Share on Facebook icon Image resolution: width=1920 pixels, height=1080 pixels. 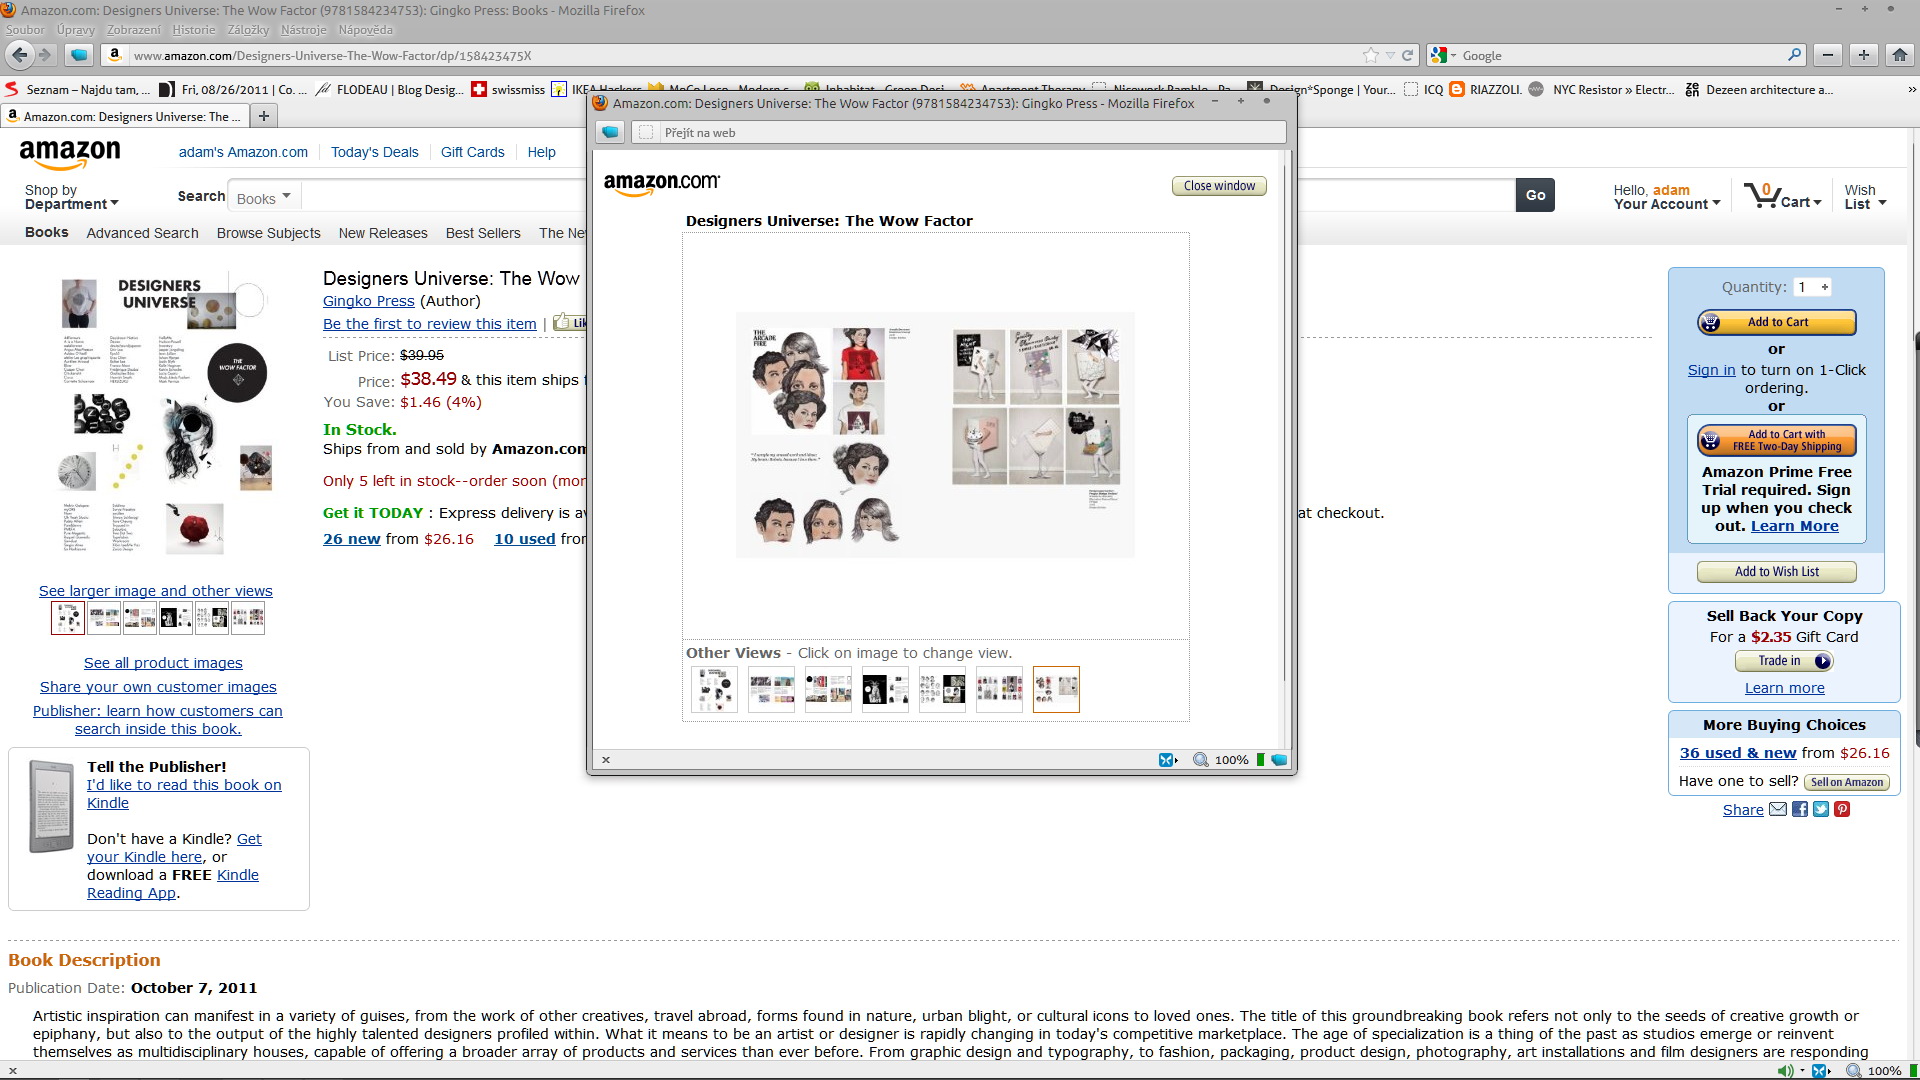point(1800,809)
